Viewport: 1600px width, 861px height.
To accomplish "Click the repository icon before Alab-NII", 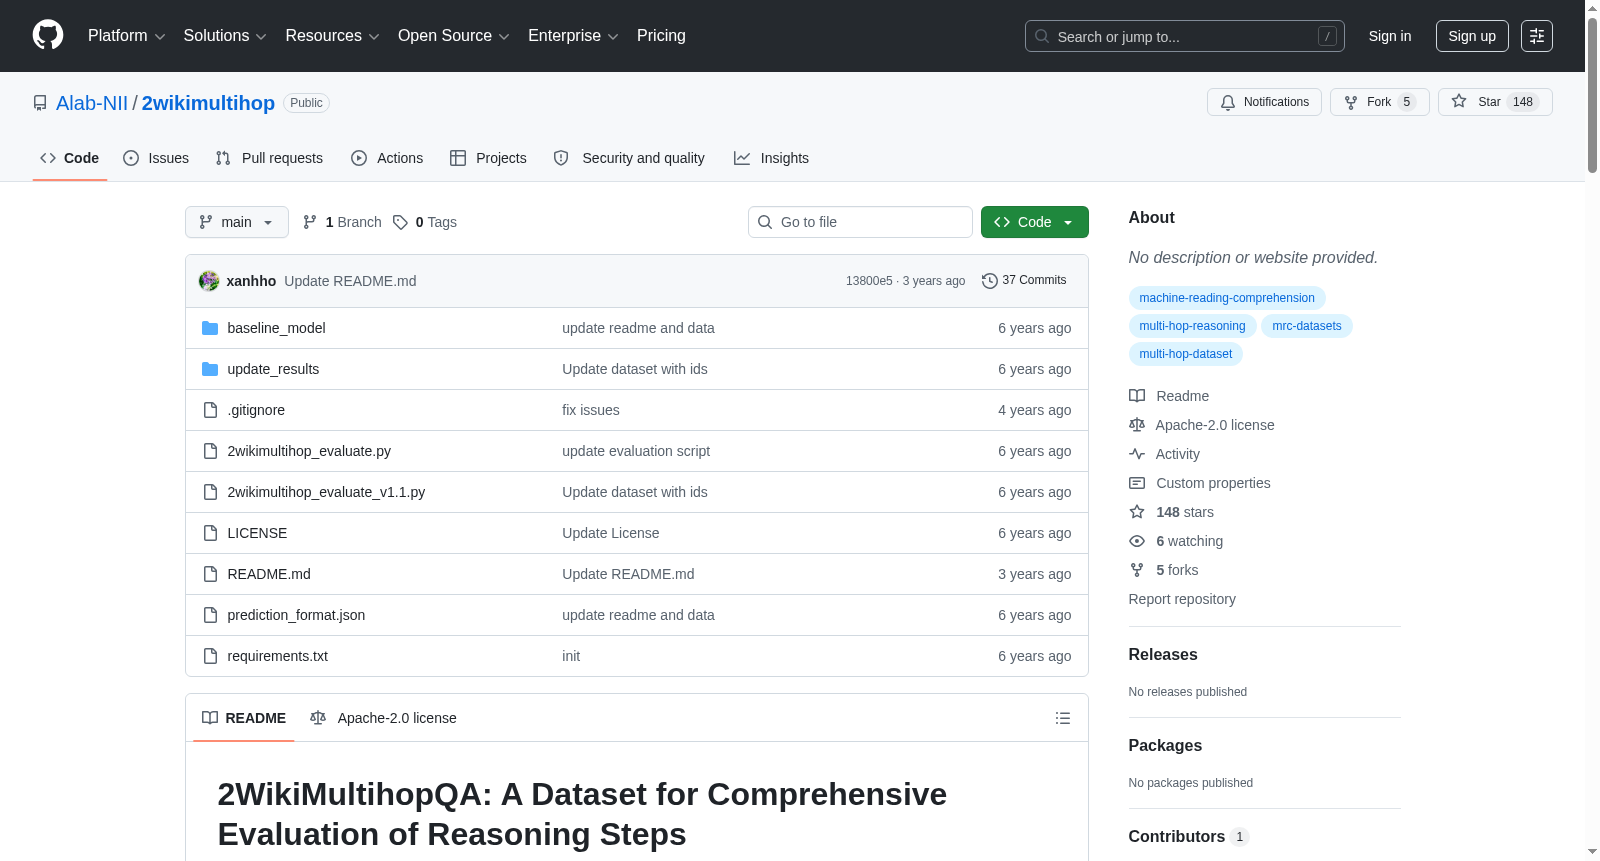I will tap(40, 103).
